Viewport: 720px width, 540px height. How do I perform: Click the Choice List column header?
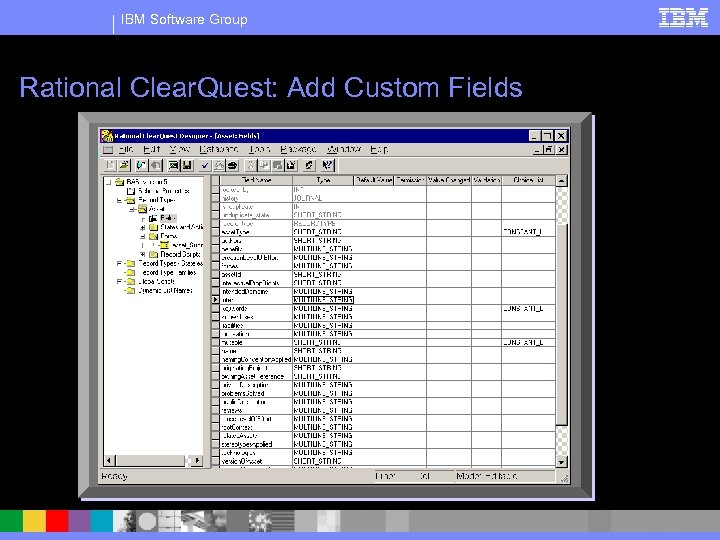coord(528,180)
